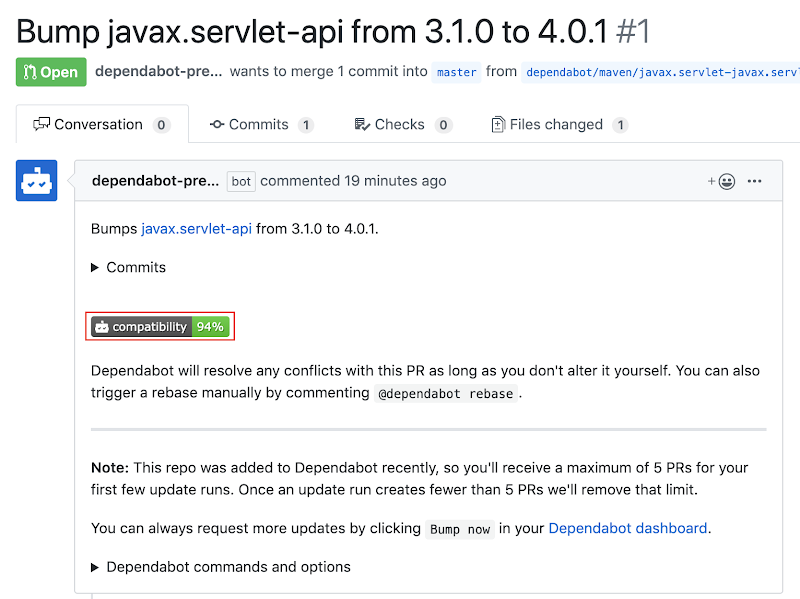Viewport: 800px width, 599px height.
Task: Open the Dependabot dashboard link
Action: [628, 528]
